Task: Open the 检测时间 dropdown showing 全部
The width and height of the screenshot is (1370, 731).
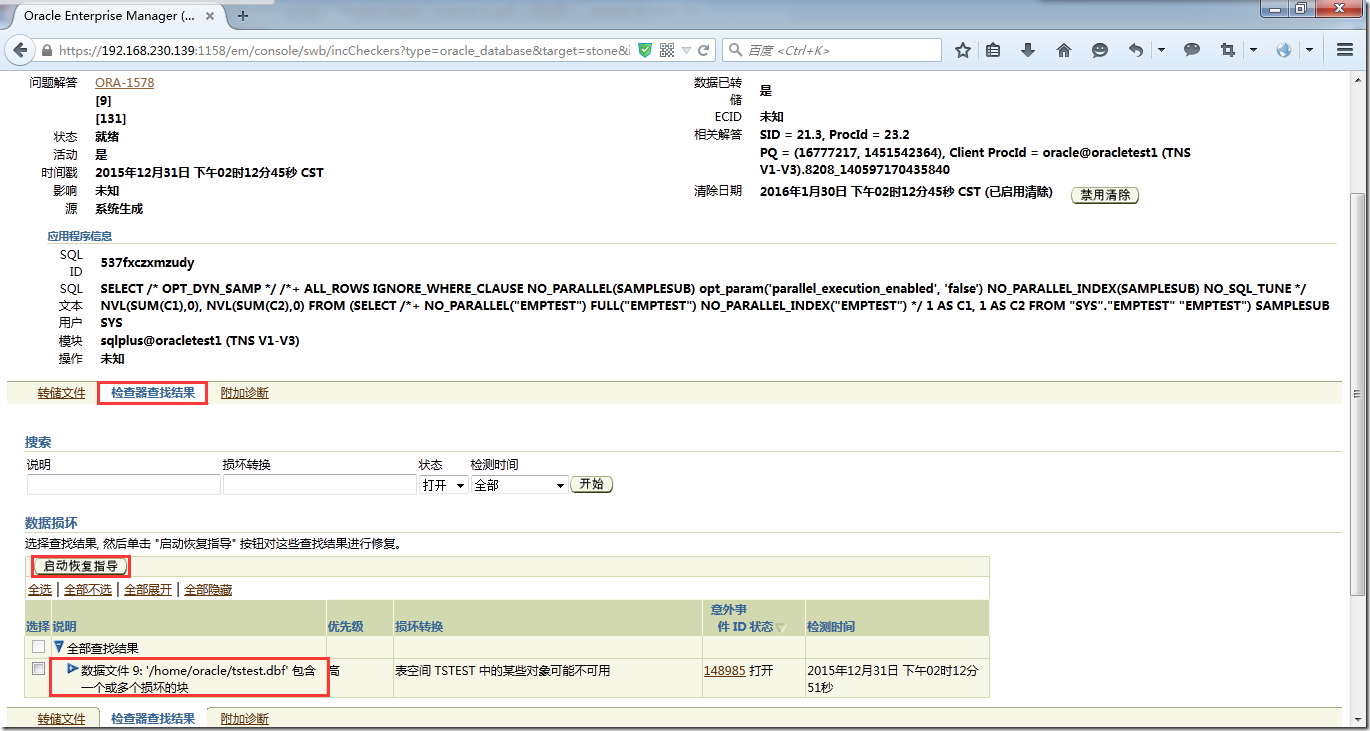Action: point(519,485)
